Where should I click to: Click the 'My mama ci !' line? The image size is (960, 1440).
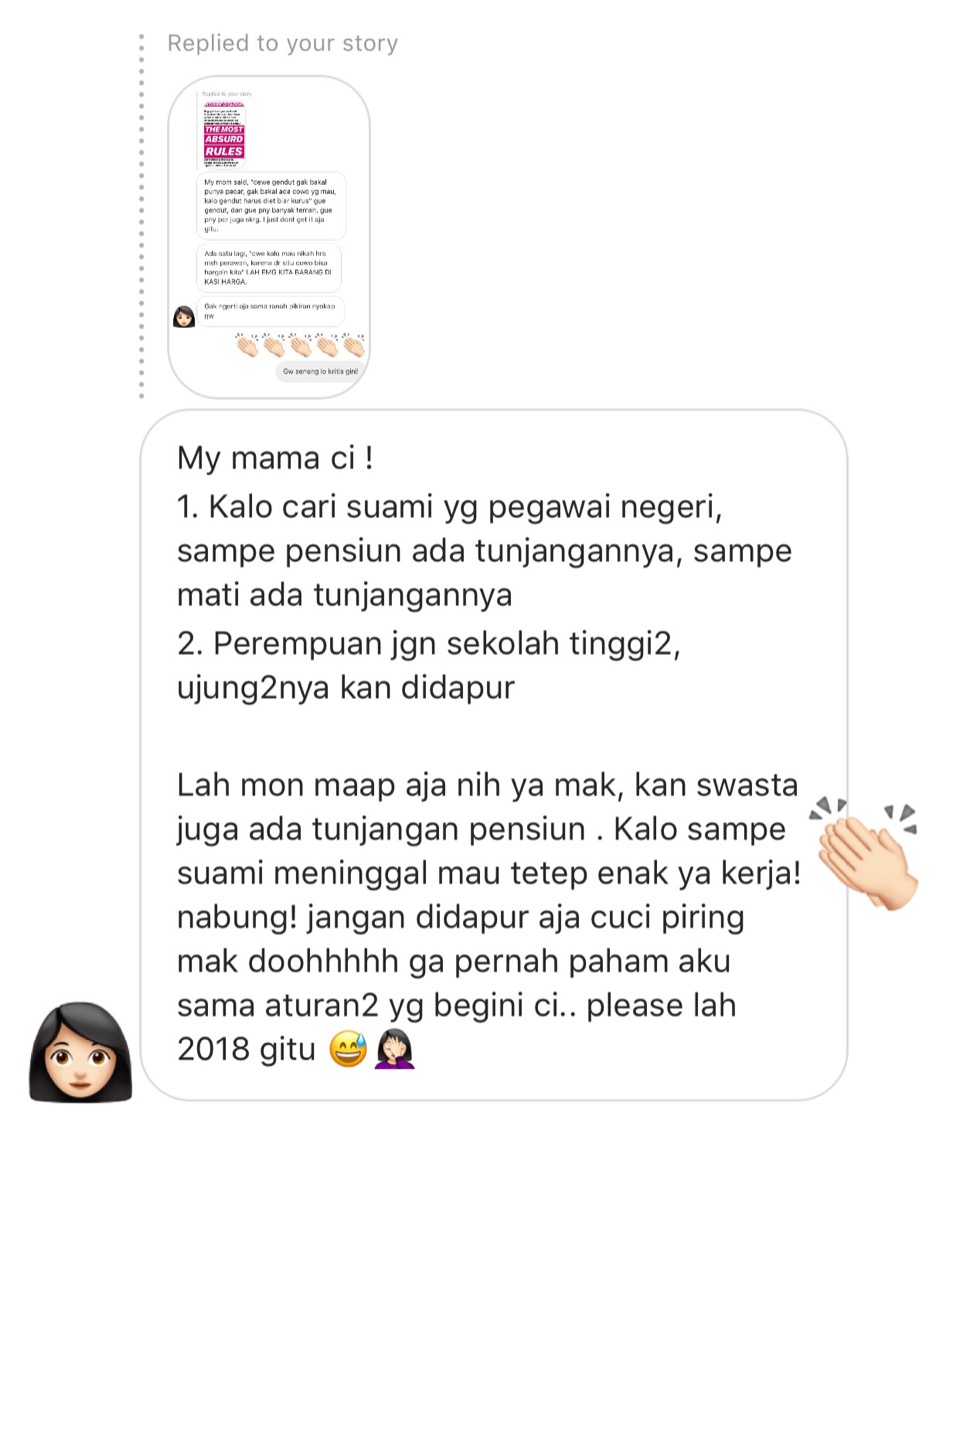(x=275, y=458)
